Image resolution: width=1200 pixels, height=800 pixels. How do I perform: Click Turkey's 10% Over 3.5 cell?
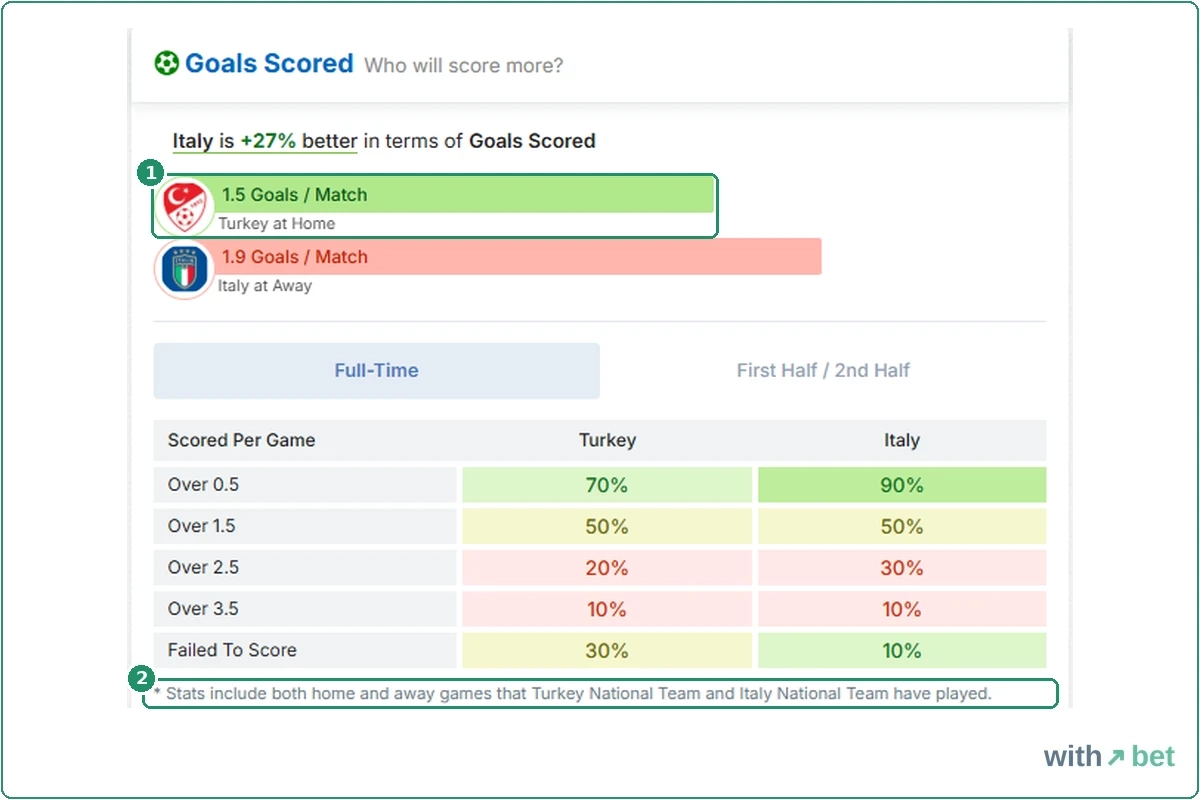coord(607,609)
